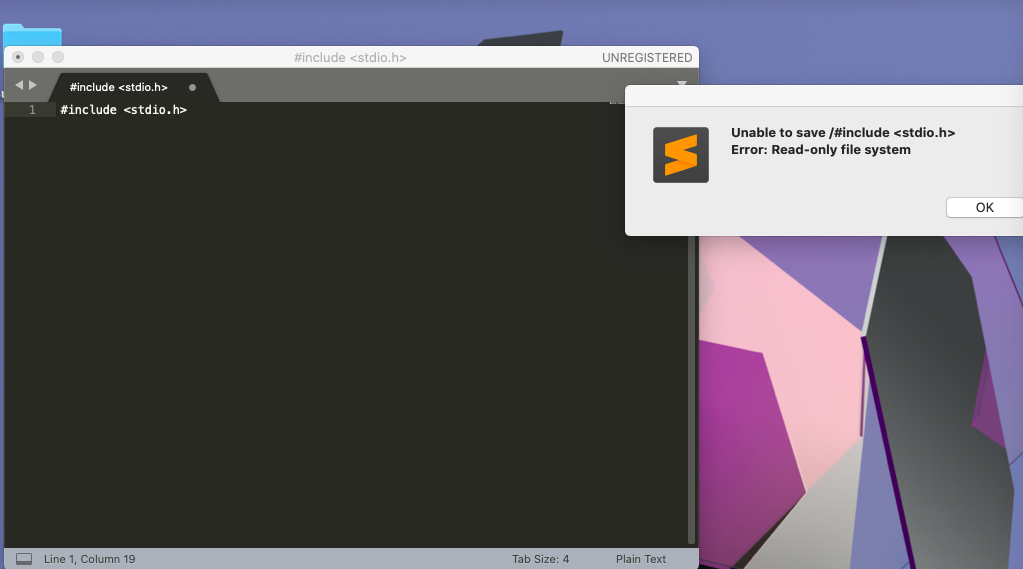Open the tab list dropdown arrow
The height and width of the screenshot is (569, 1023).
682,84
